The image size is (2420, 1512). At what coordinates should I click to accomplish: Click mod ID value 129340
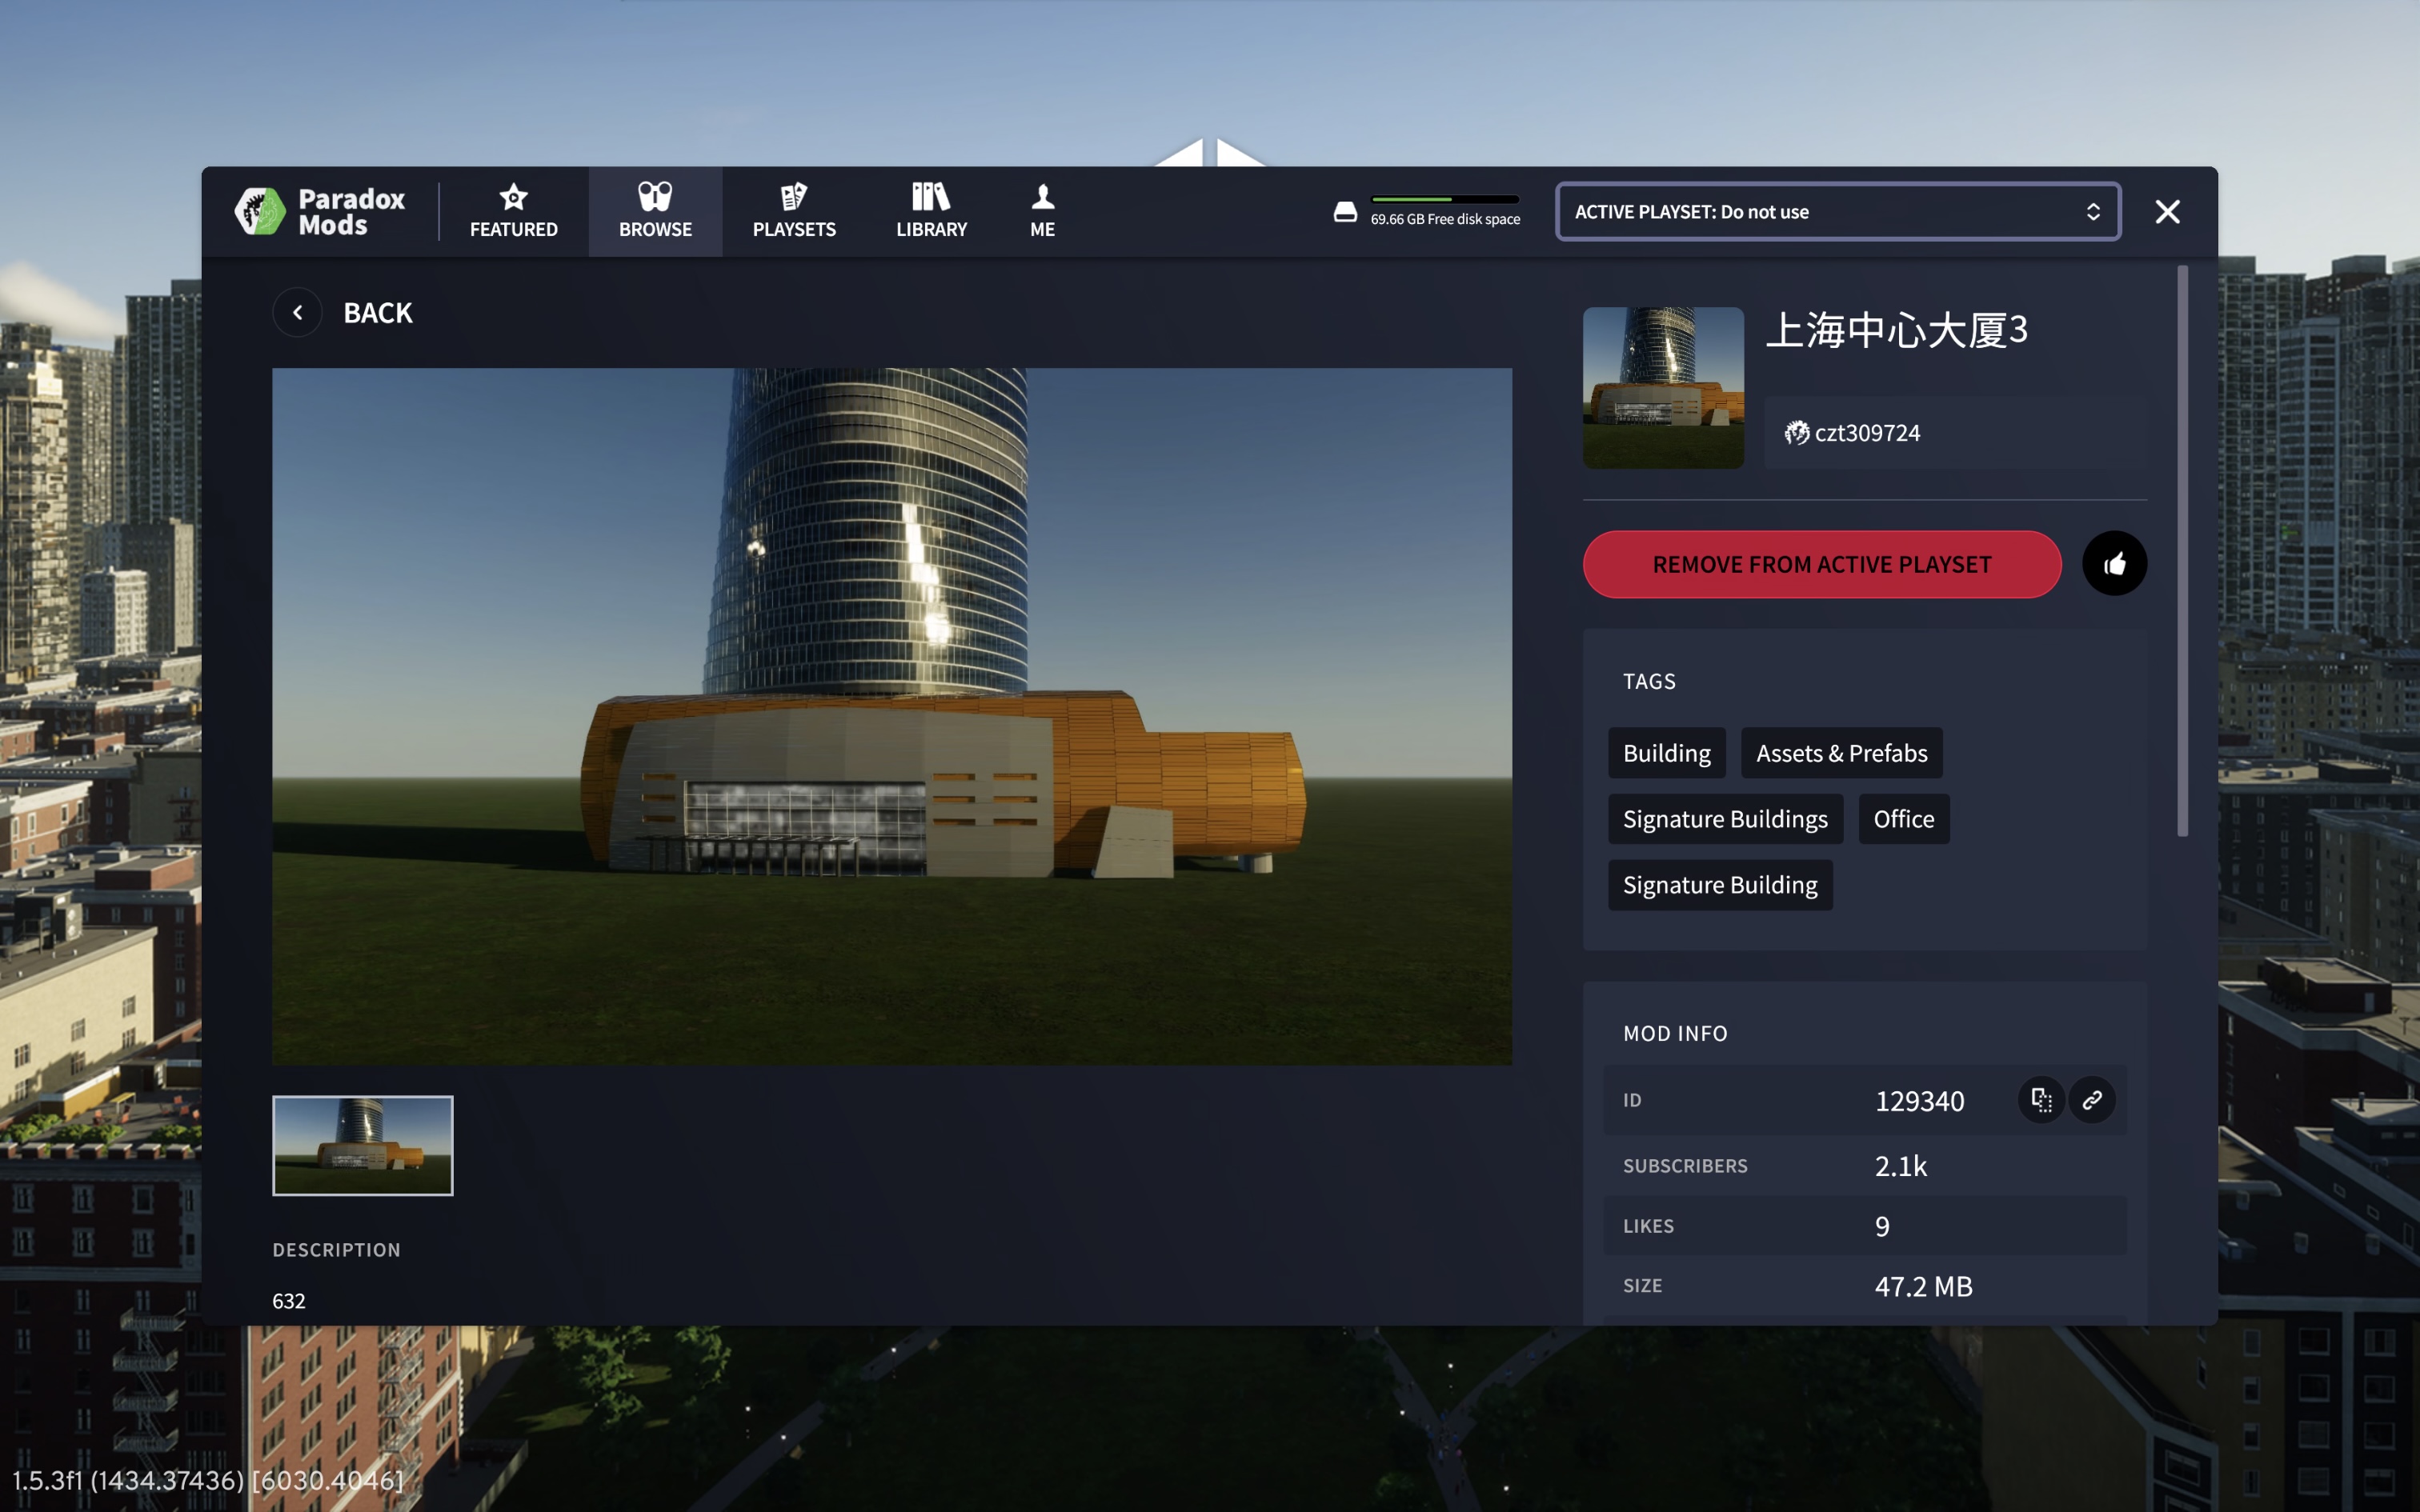pos(1919,1101)
